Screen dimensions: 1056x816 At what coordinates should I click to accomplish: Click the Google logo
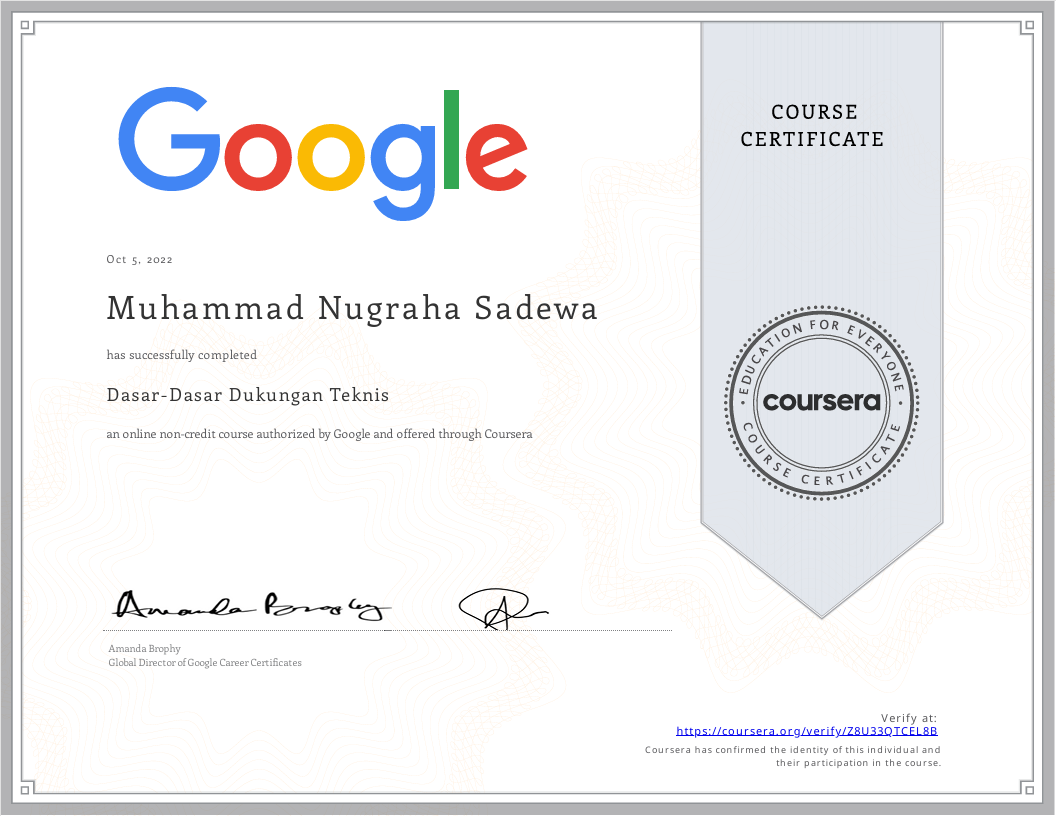tap(322, 155)
